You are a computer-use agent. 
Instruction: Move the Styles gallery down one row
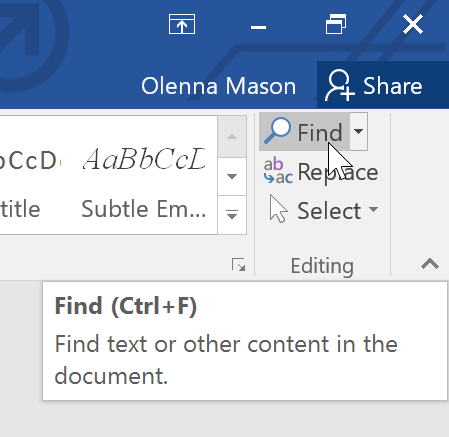[232, 176]
